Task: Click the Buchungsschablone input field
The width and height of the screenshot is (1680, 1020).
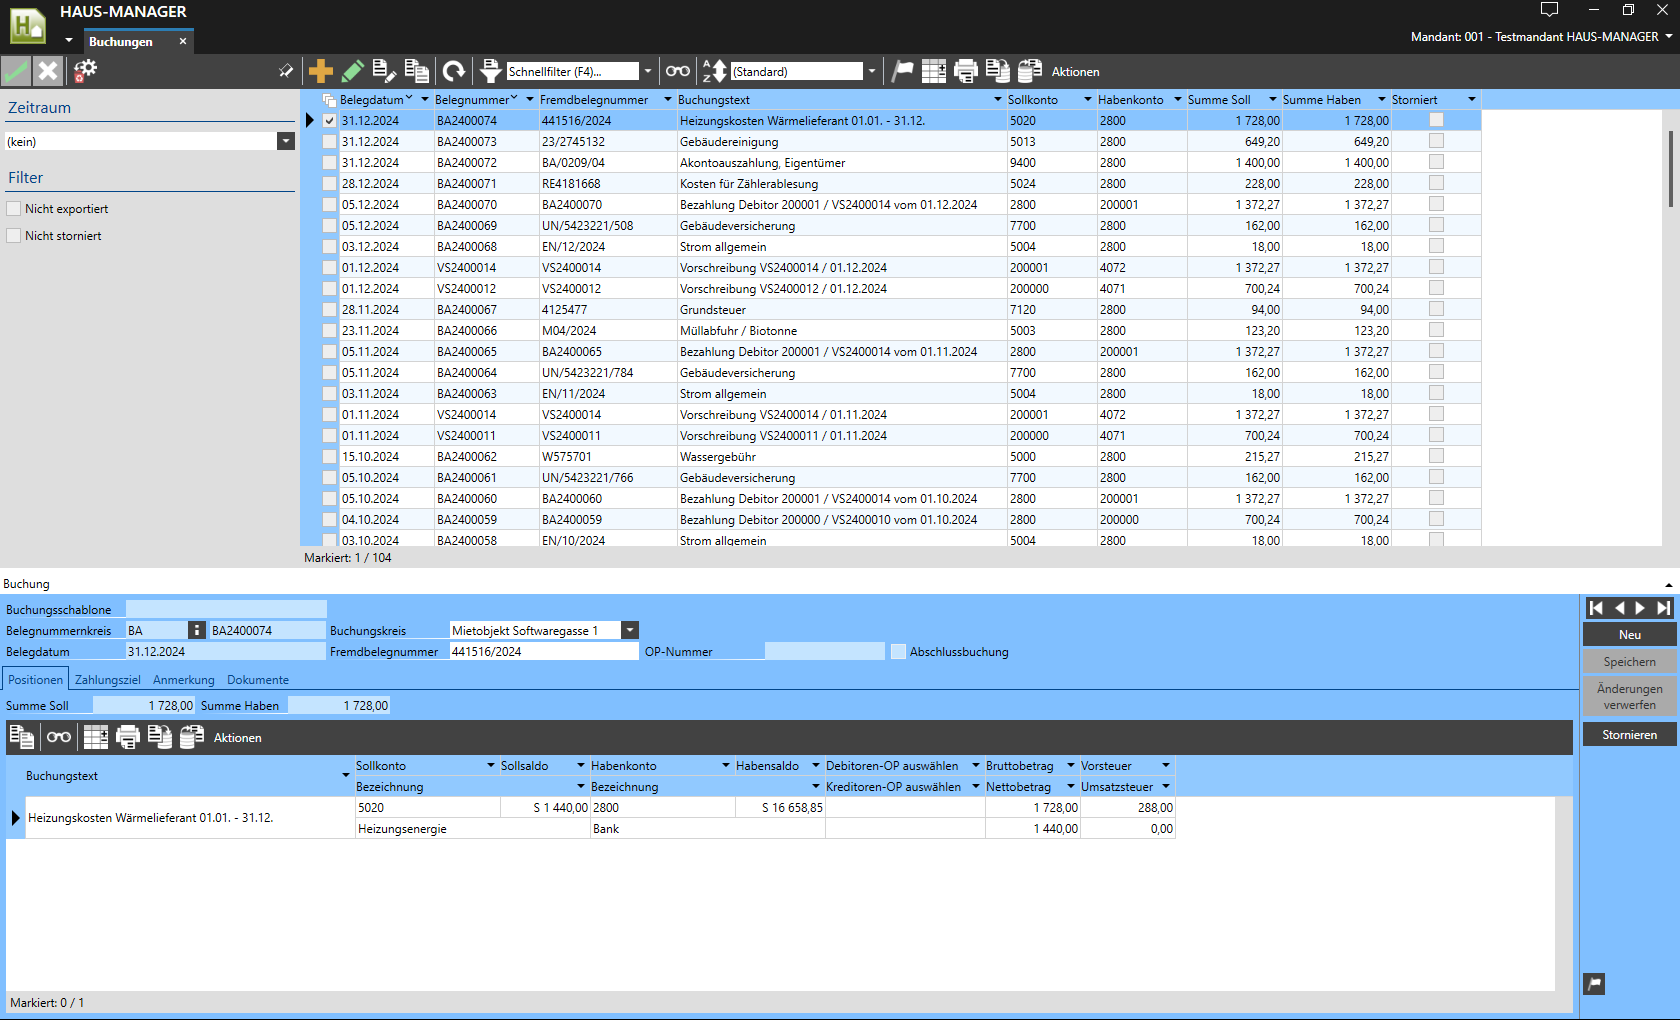Action: coord(226,610)
